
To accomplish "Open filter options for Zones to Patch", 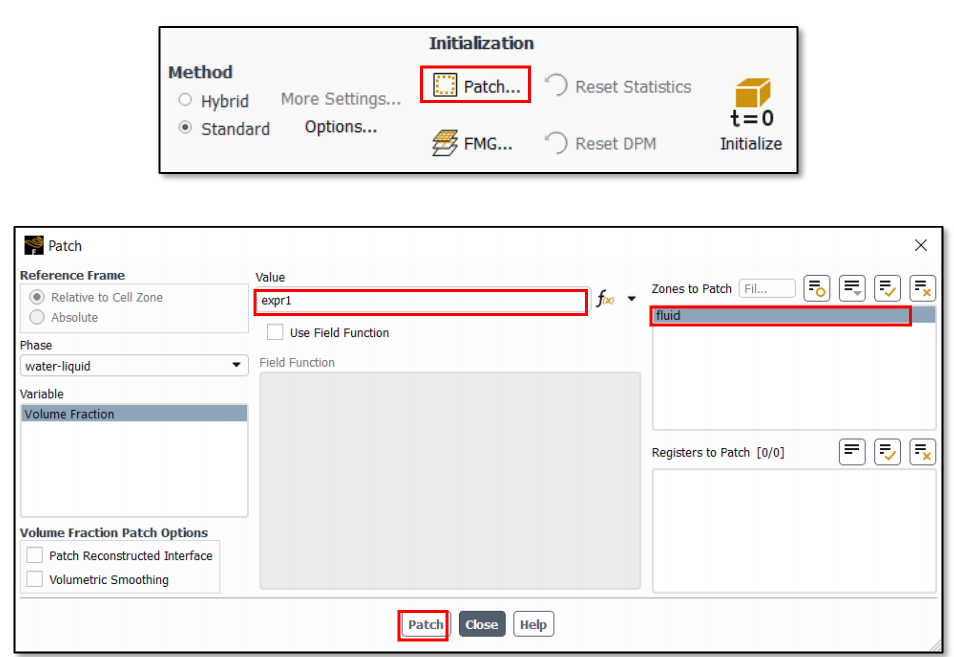I will pyautogui.click(x=852, y=288).
